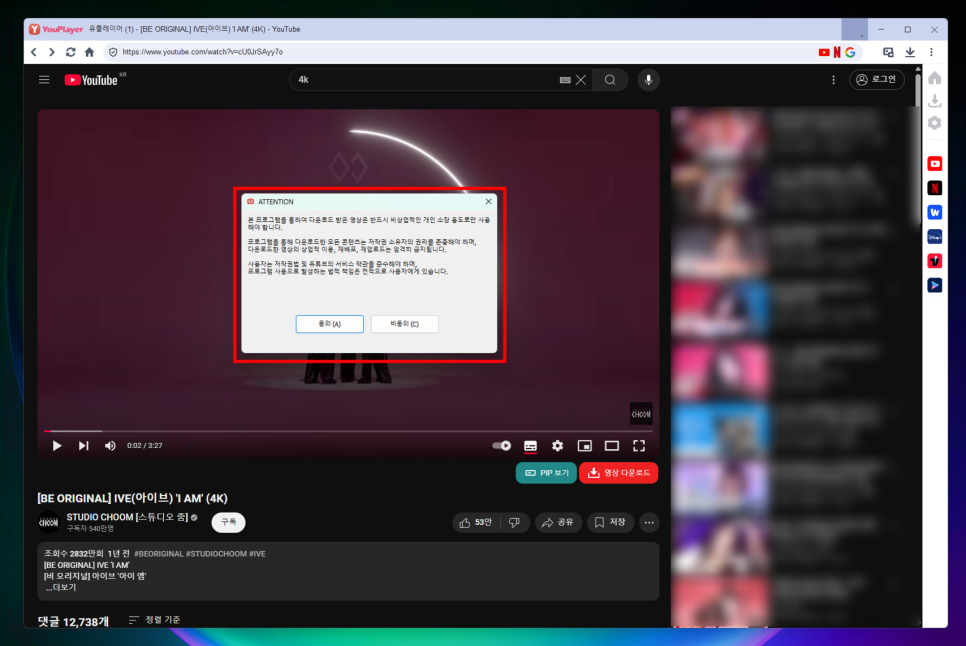
Task: Play the video
Action: 57,445
